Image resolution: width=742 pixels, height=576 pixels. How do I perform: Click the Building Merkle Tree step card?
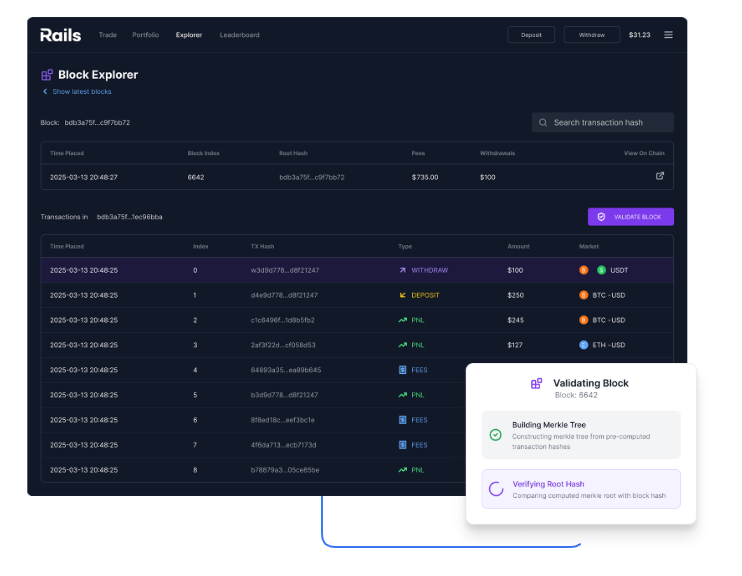581,435
